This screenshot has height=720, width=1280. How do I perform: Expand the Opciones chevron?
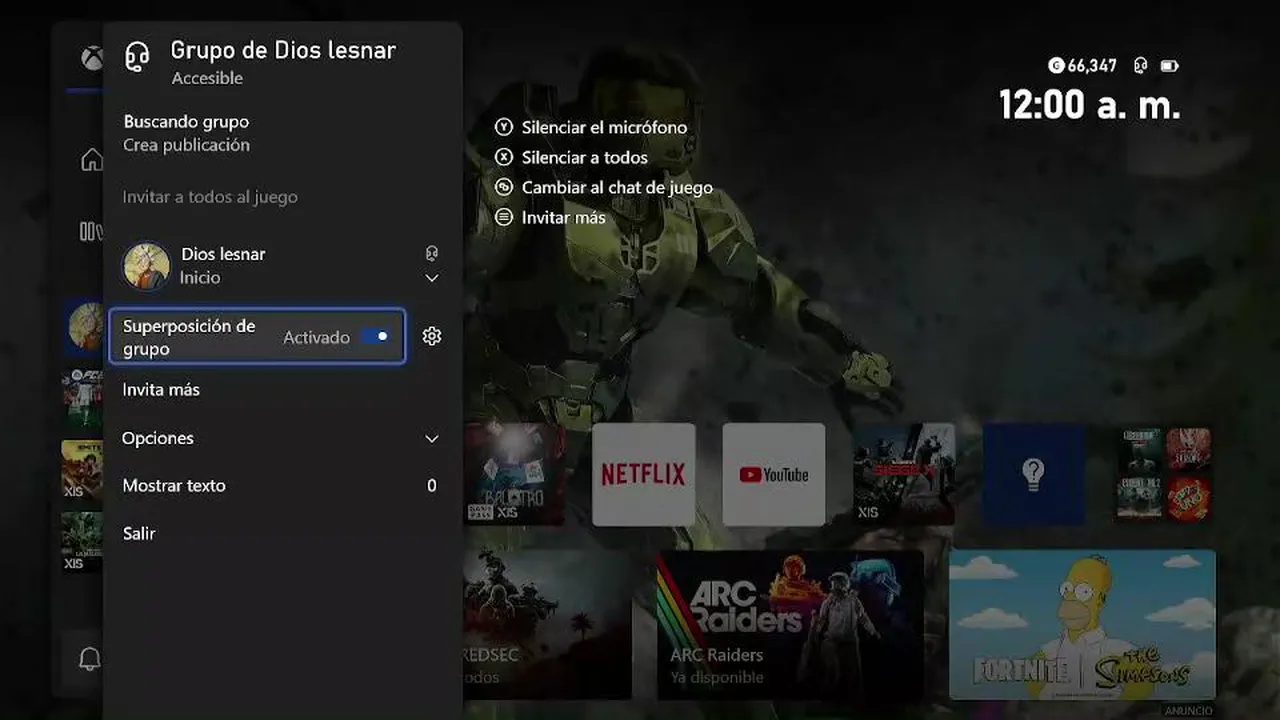point(432,439)
